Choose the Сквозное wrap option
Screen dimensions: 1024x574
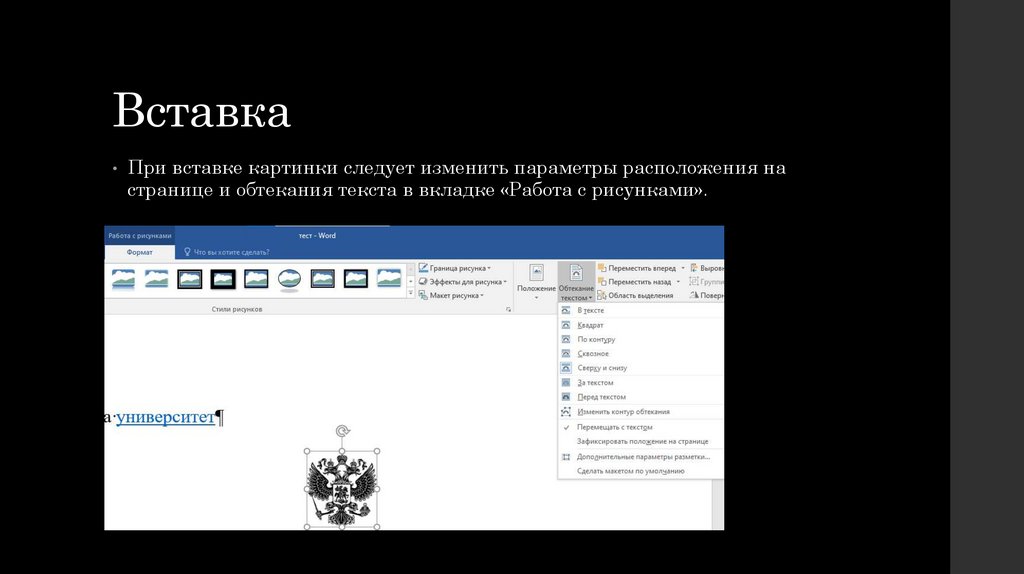(641, 353)
